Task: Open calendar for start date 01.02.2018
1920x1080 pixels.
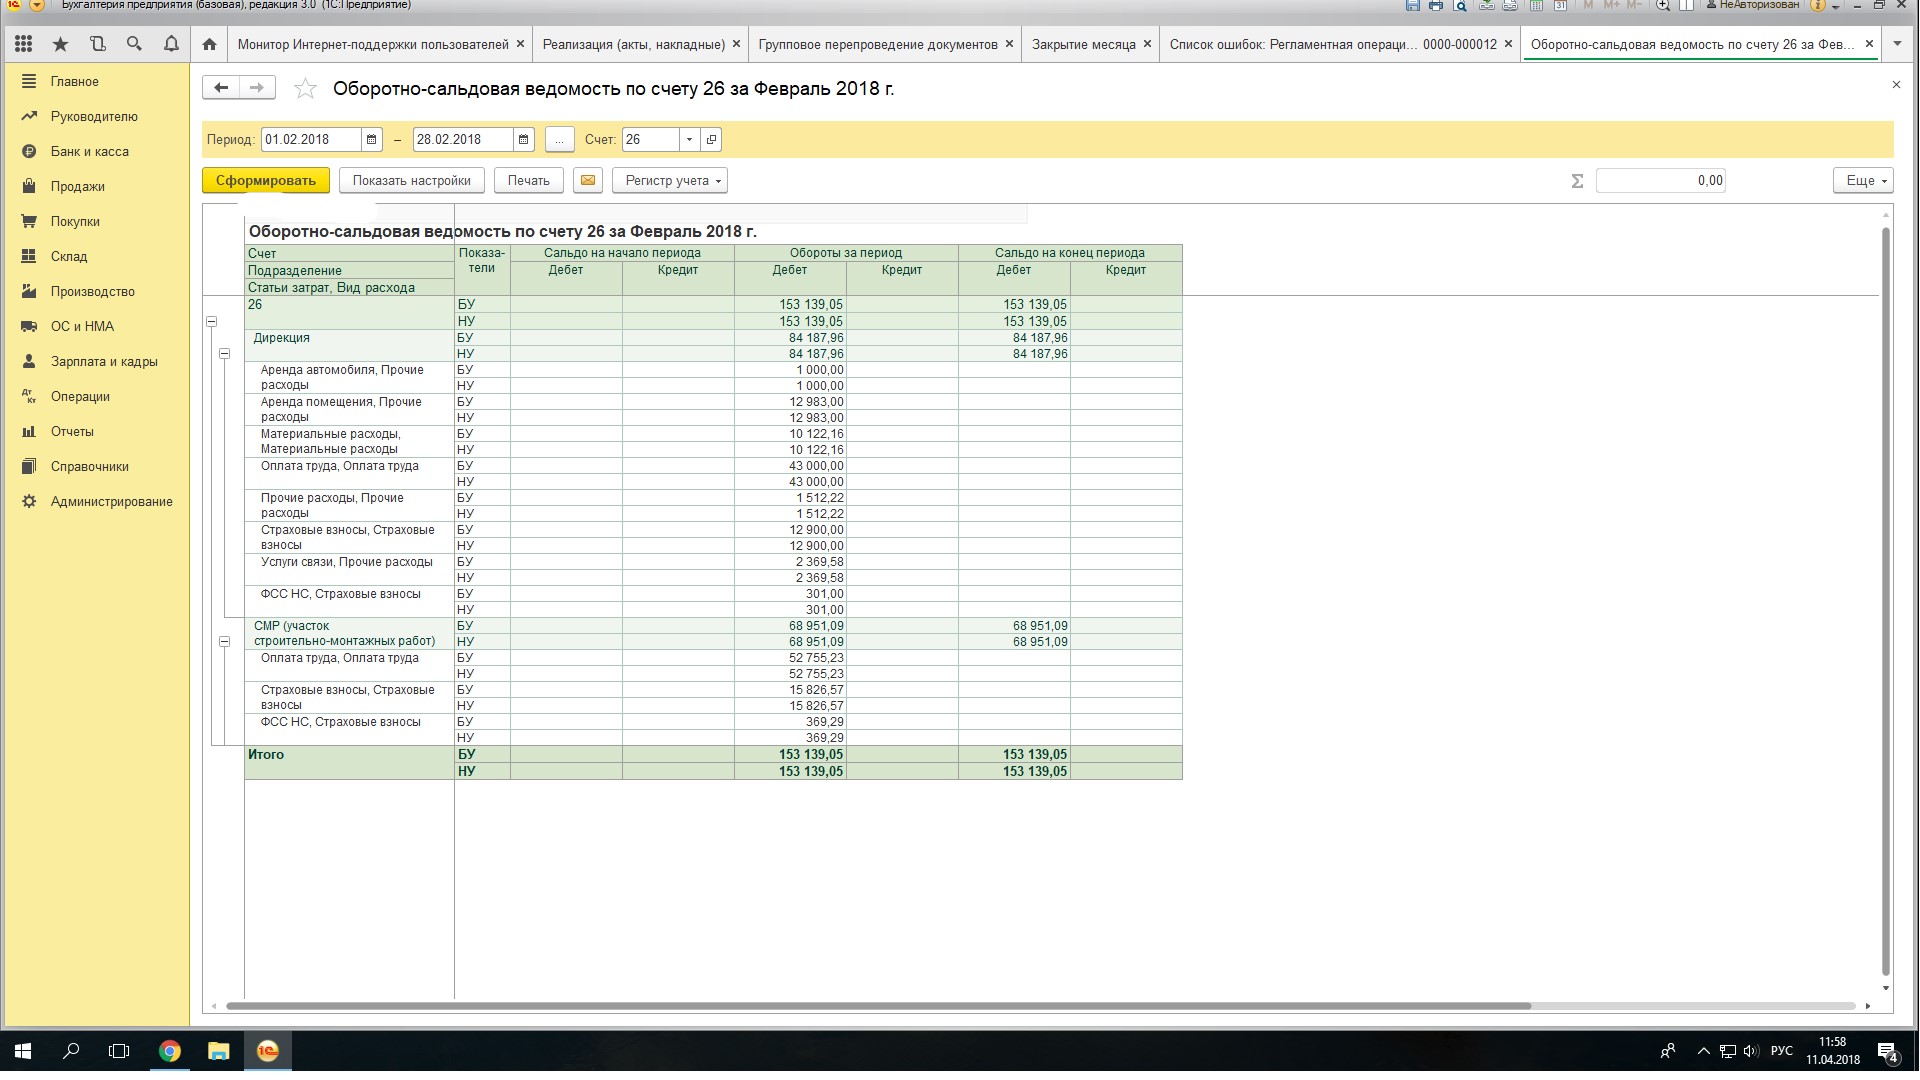Action: pyautogui.click(x=372, y=140)
